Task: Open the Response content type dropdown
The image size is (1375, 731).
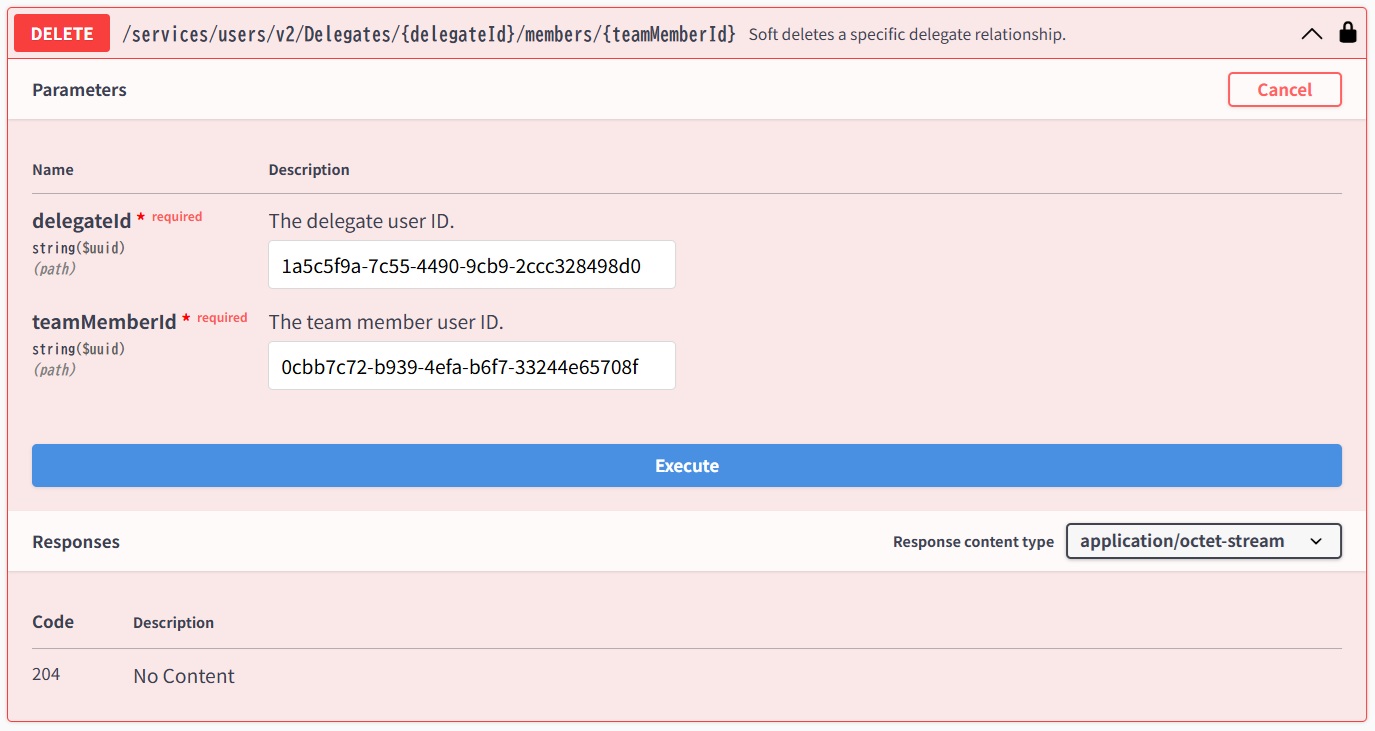Action: tap(1204, 541)
